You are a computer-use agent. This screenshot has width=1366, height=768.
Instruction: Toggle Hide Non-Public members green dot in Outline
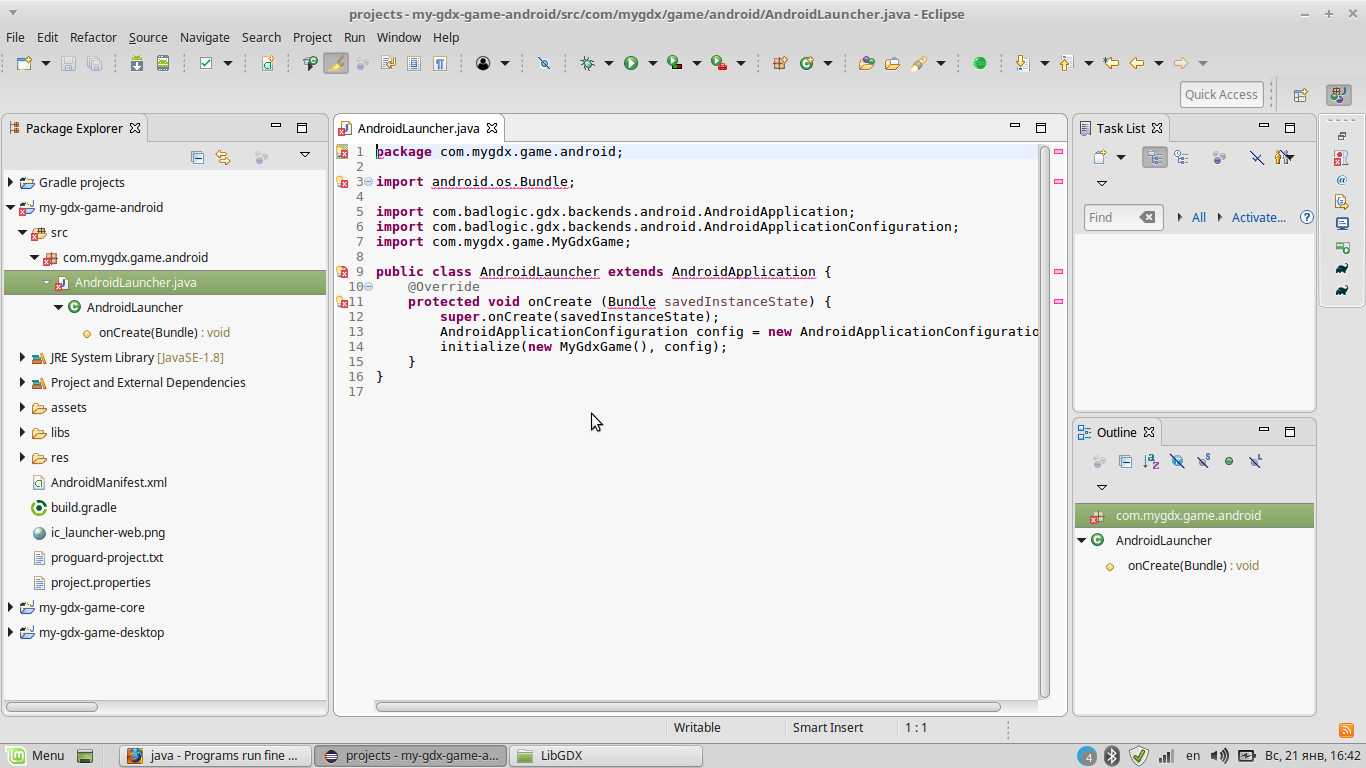pos(1229,461)
